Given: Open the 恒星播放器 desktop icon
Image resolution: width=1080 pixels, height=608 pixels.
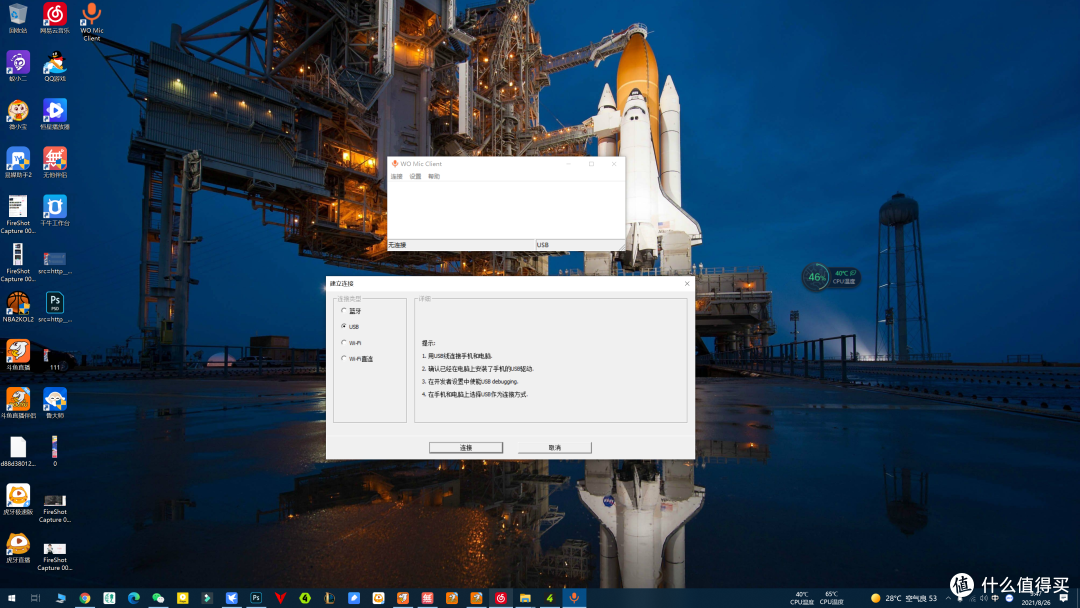Looking at the screenshot, I should [54, 114].
